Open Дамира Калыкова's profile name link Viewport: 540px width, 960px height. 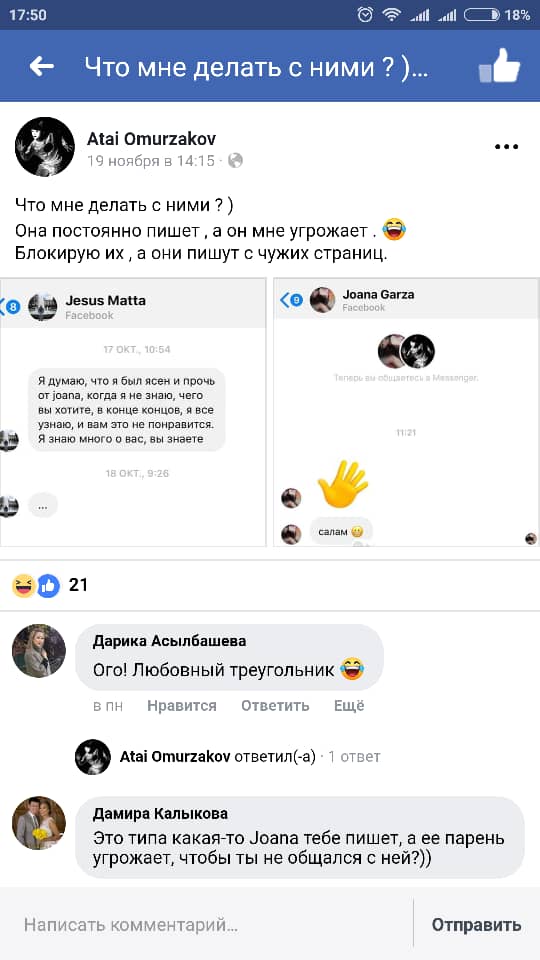160,814
